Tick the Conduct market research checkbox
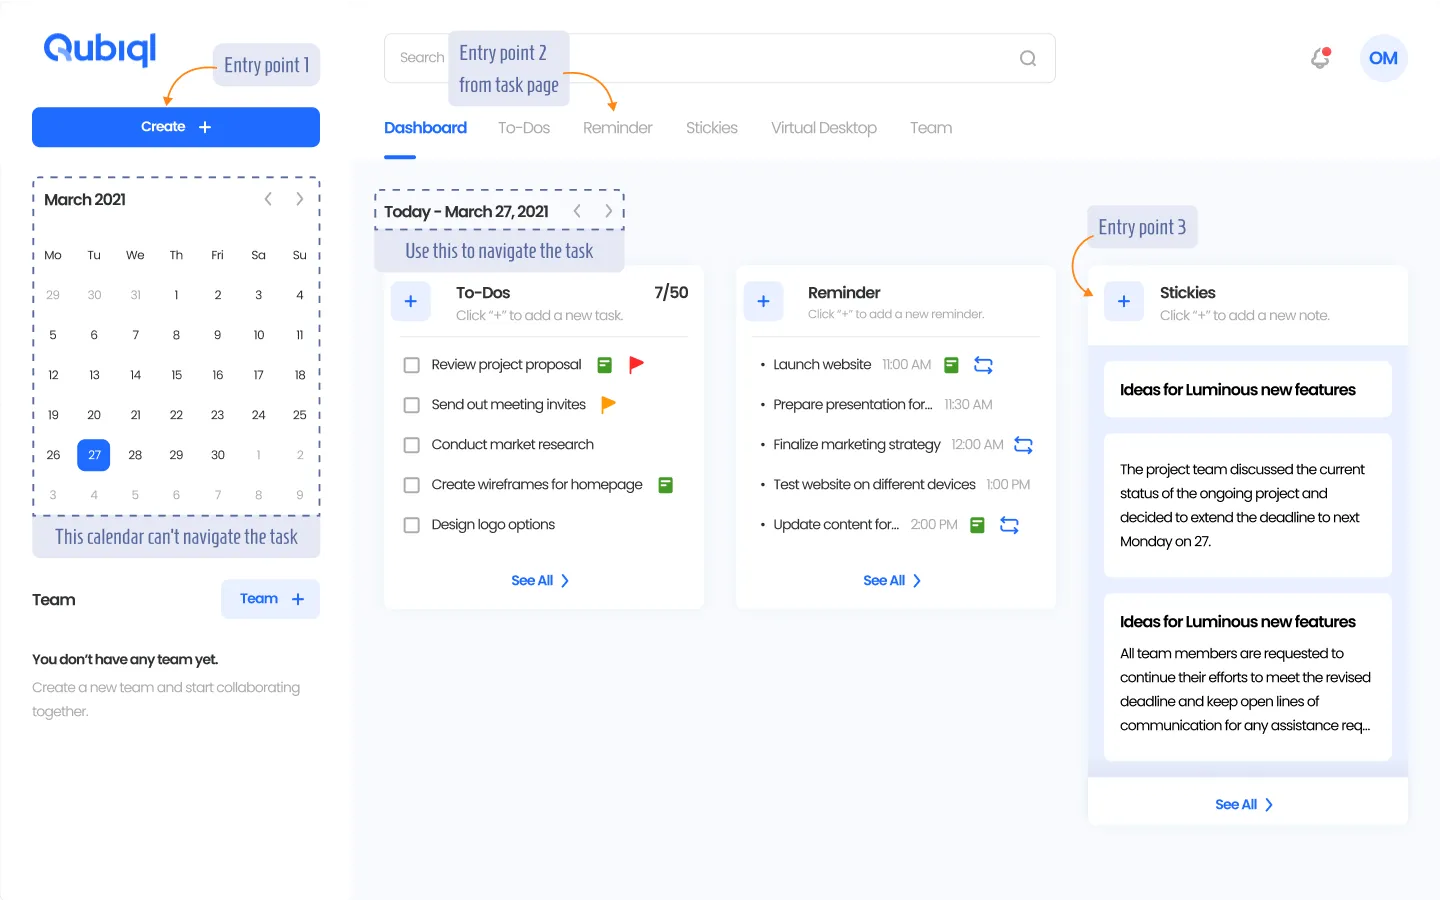The image size is (1440, 900). 411,445
